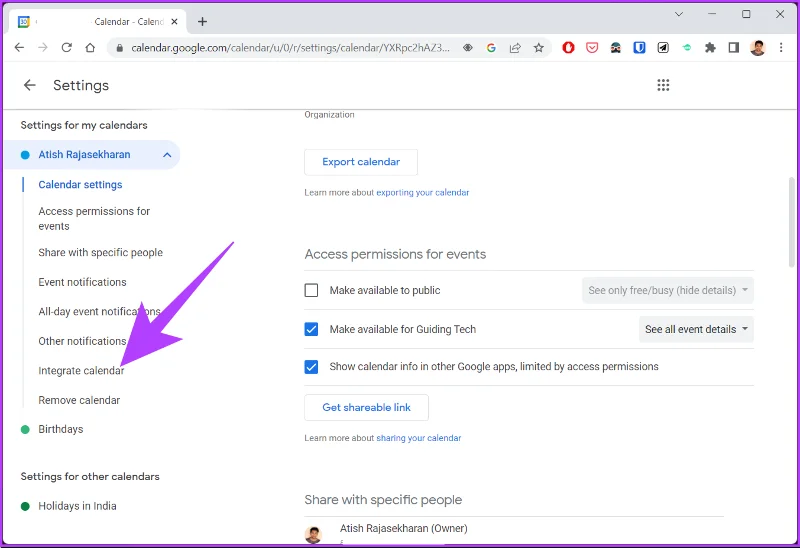Open All-day event notifications section

tap(99, 311)
